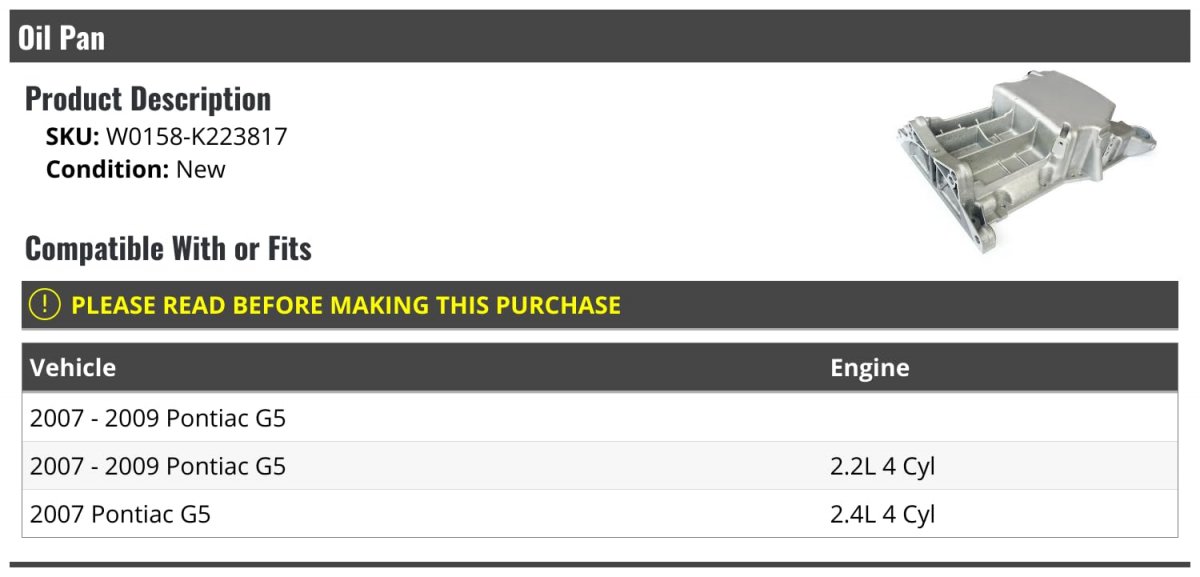Open the oil pan product image
The height and width of the screenshot is (577, 1200).
coord(1028,160)
